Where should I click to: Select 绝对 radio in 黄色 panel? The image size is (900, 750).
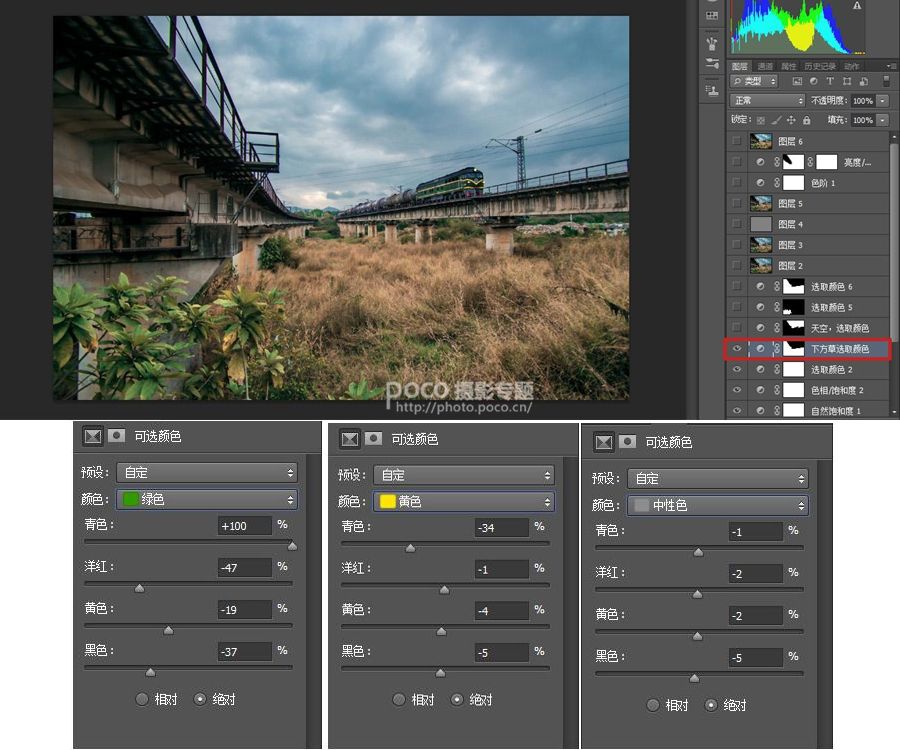(x=457, y=700)
